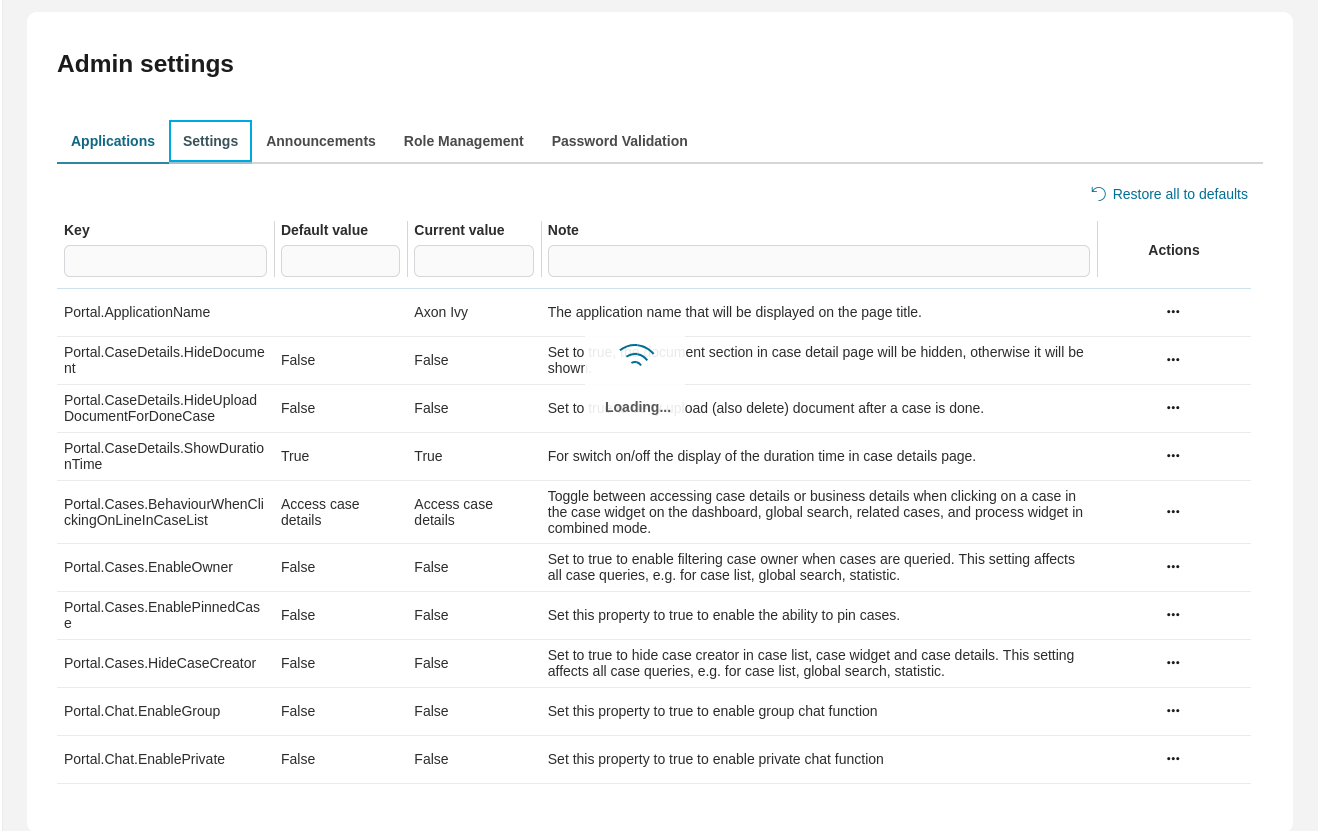Click Restore all to defaults link
The image size is (1318, 831).
(1169, 194)
